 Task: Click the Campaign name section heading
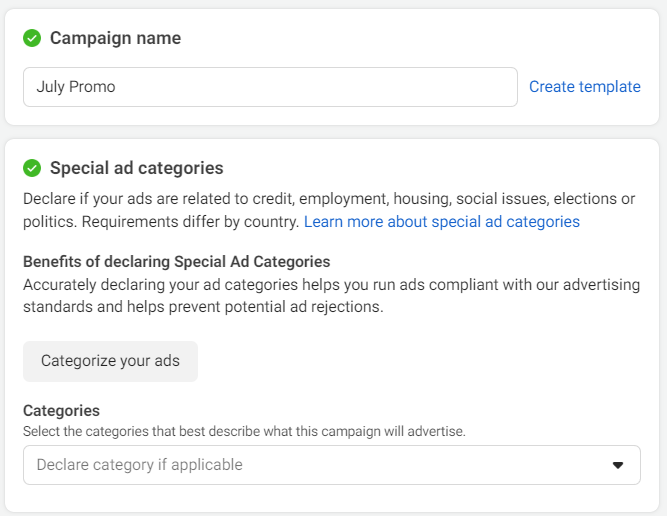click(x=115, y=38)
